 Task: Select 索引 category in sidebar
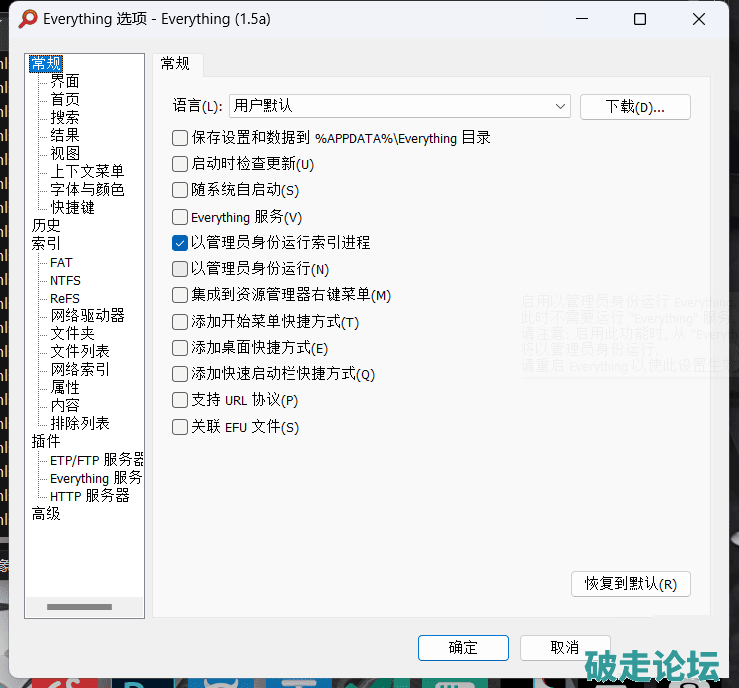(46, 243)
